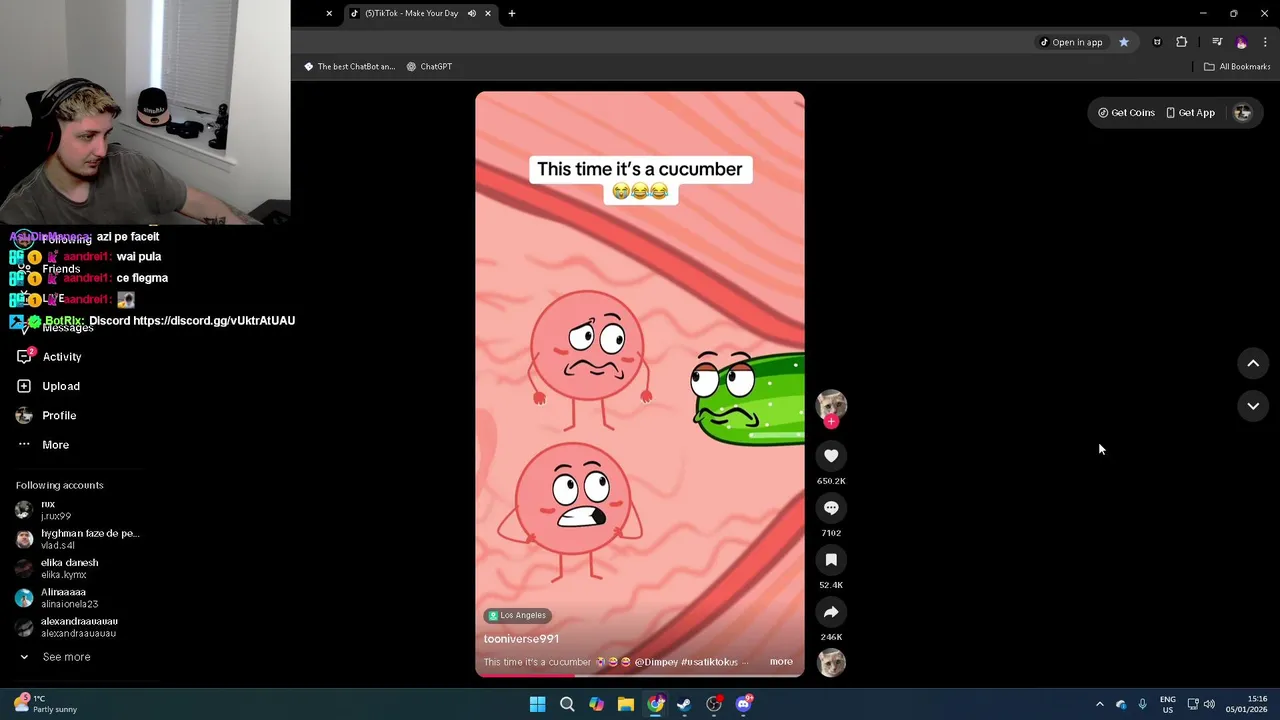
Task: Seek using the video progress bar
Action: 640,675
